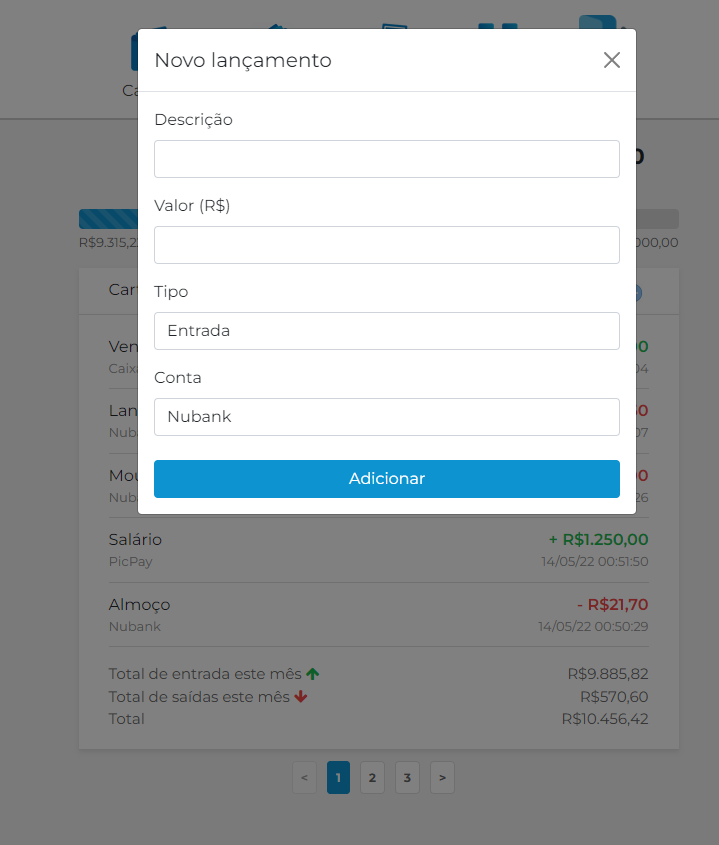
Task: Select the Salário transaction entry
Action: (378, 550)
